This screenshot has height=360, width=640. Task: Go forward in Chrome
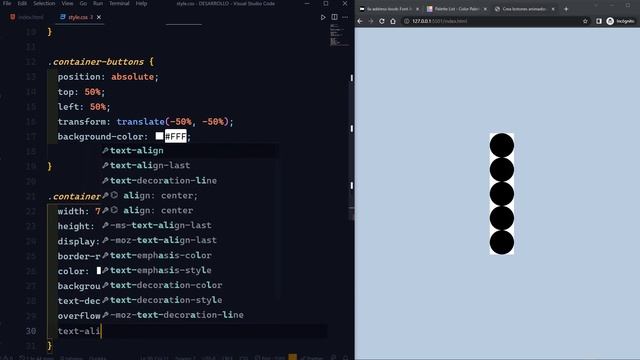pyautogui.click(x=371, y=21)
